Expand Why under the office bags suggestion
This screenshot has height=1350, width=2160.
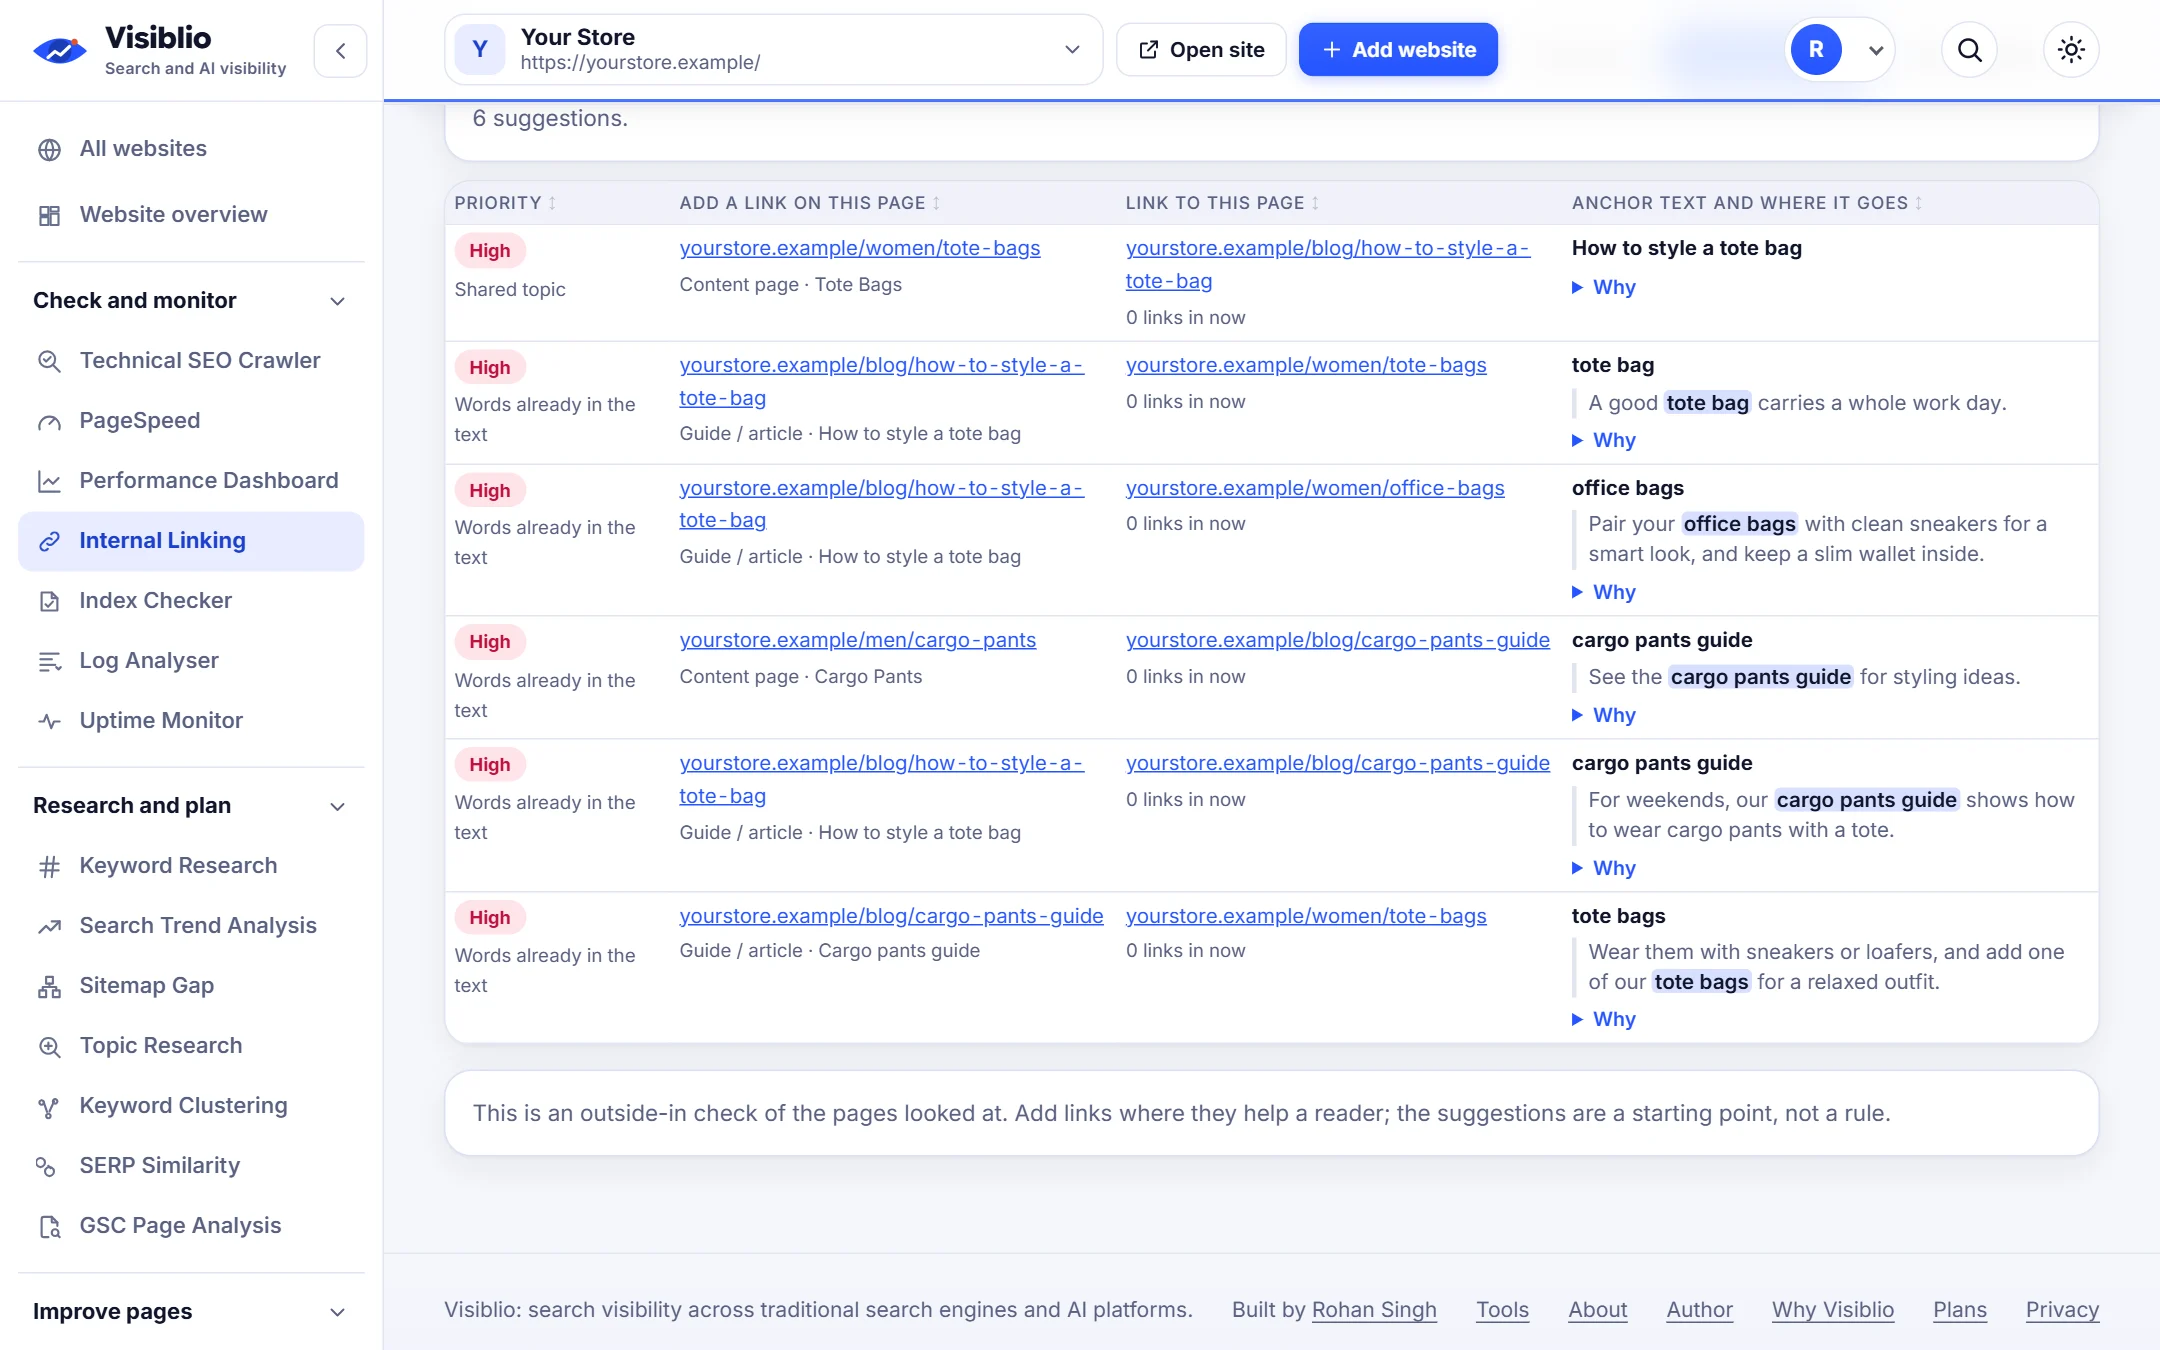click(1603, 593)
